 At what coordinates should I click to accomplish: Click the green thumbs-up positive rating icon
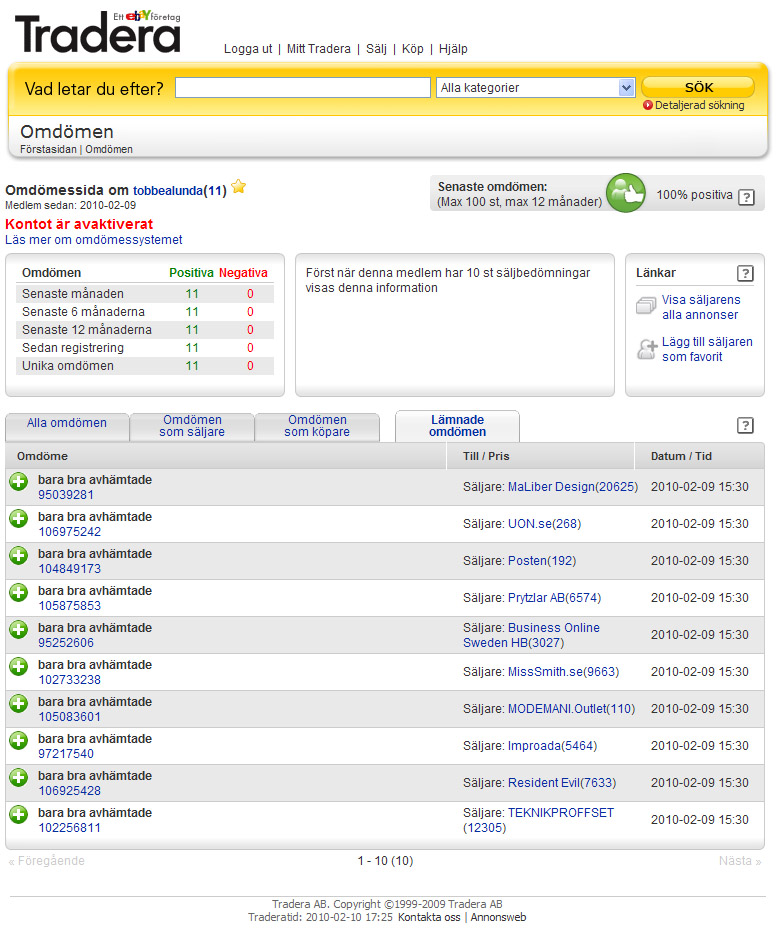coord(626,193)
